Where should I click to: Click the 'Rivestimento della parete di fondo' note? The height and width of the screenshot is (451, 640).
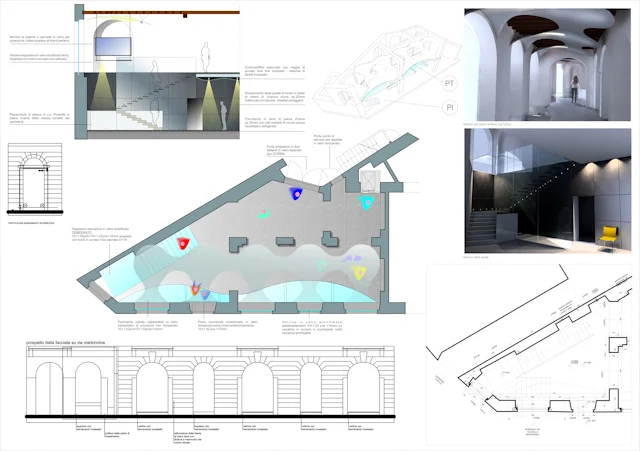click(275, 97)
